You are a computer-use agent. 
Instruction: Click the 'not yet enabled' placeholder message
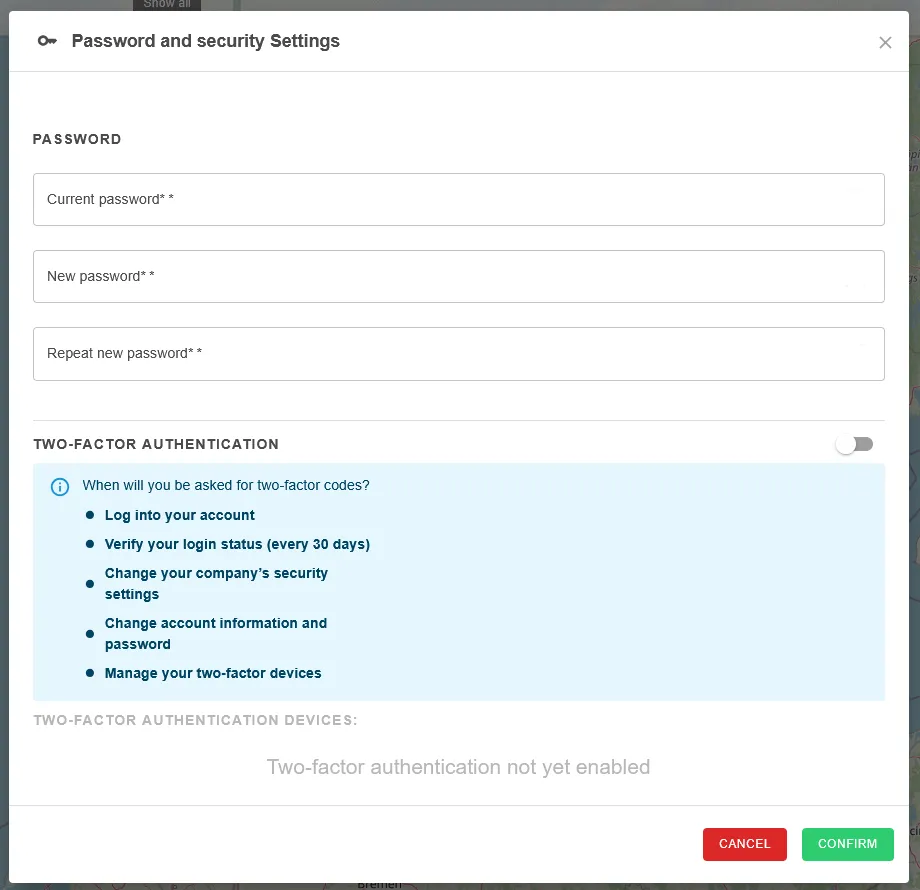point(458,767)
